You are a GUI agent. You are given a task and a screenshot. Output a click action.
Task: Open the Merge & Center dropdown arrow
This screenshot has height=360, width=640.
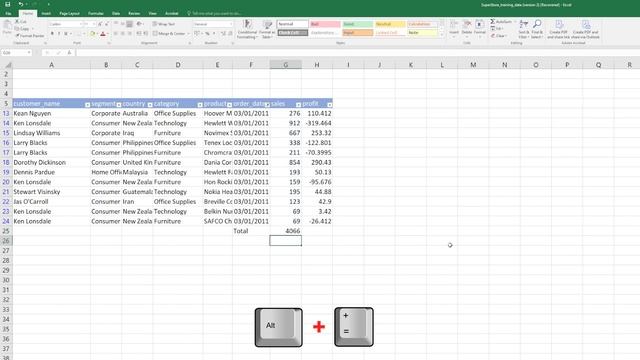tap(189, 33)
